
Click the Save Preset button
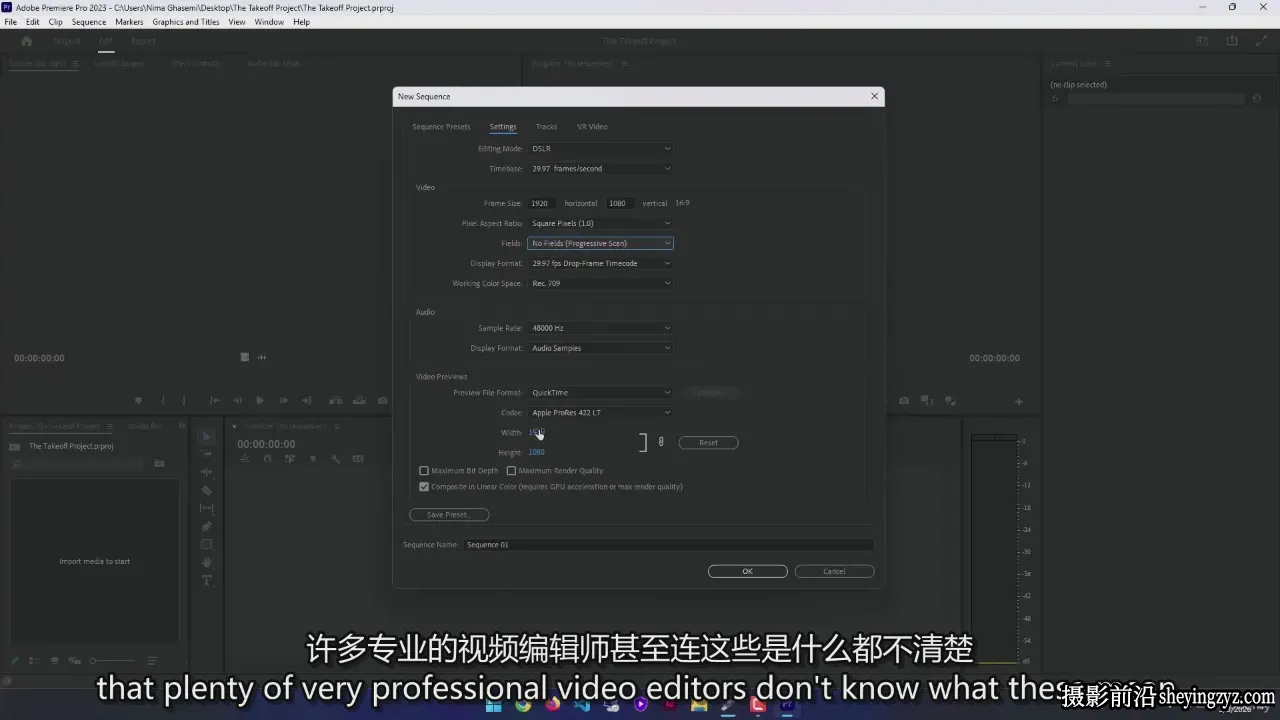tap(448, 515)
